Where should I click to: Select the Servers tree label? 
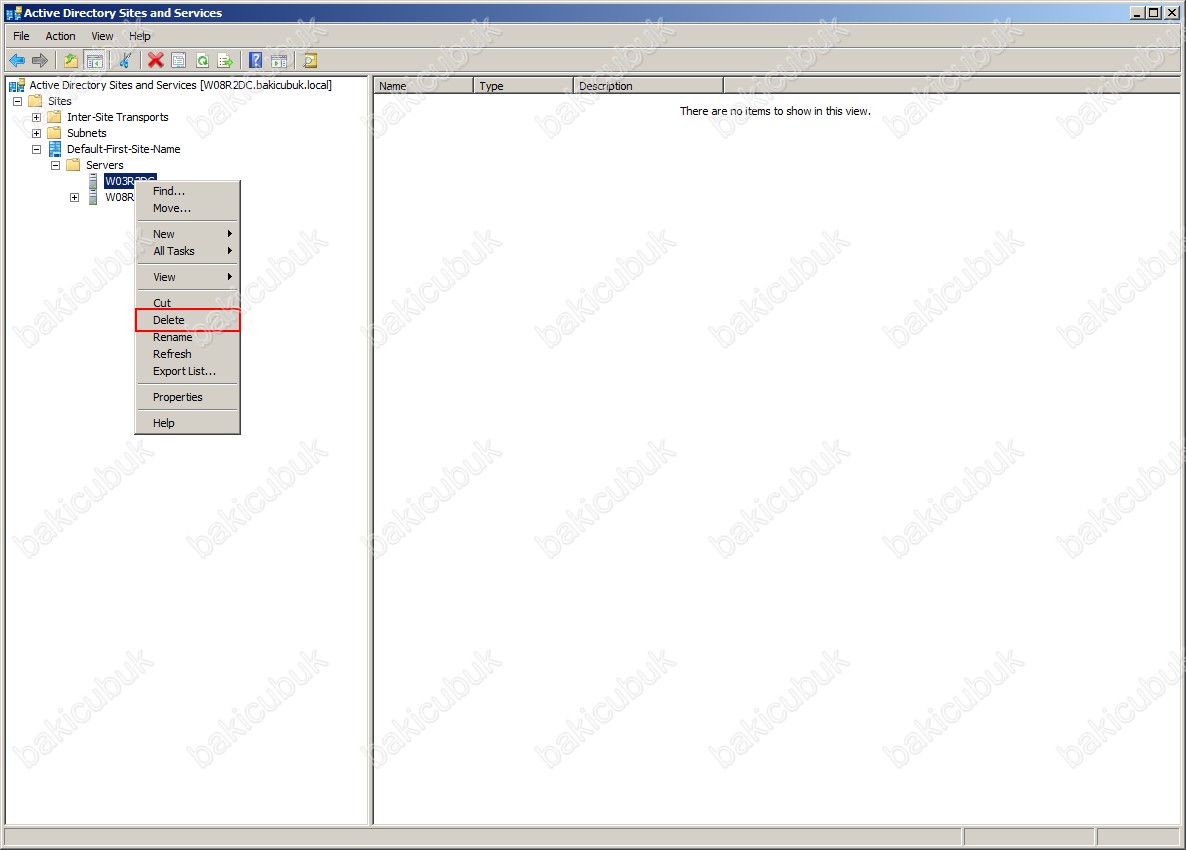point(104,165)
